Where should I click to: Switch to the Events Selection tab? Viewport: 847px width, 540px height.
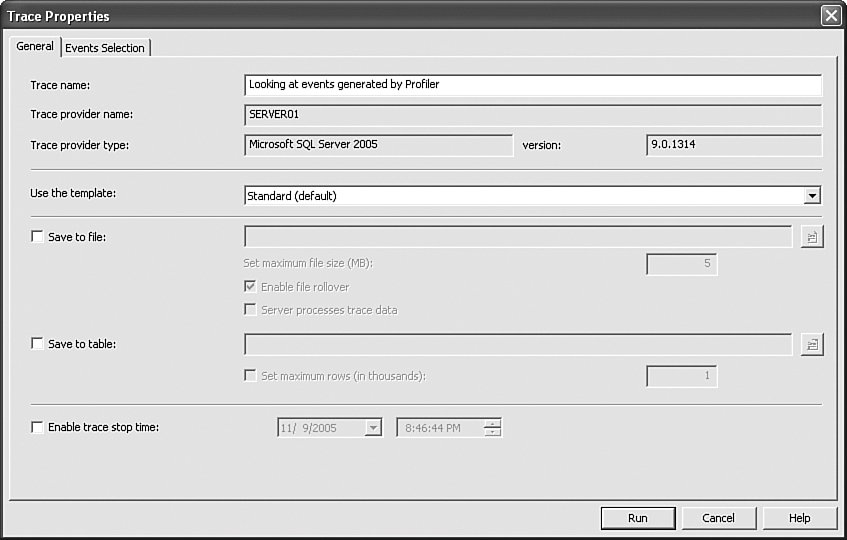(105, 48)
